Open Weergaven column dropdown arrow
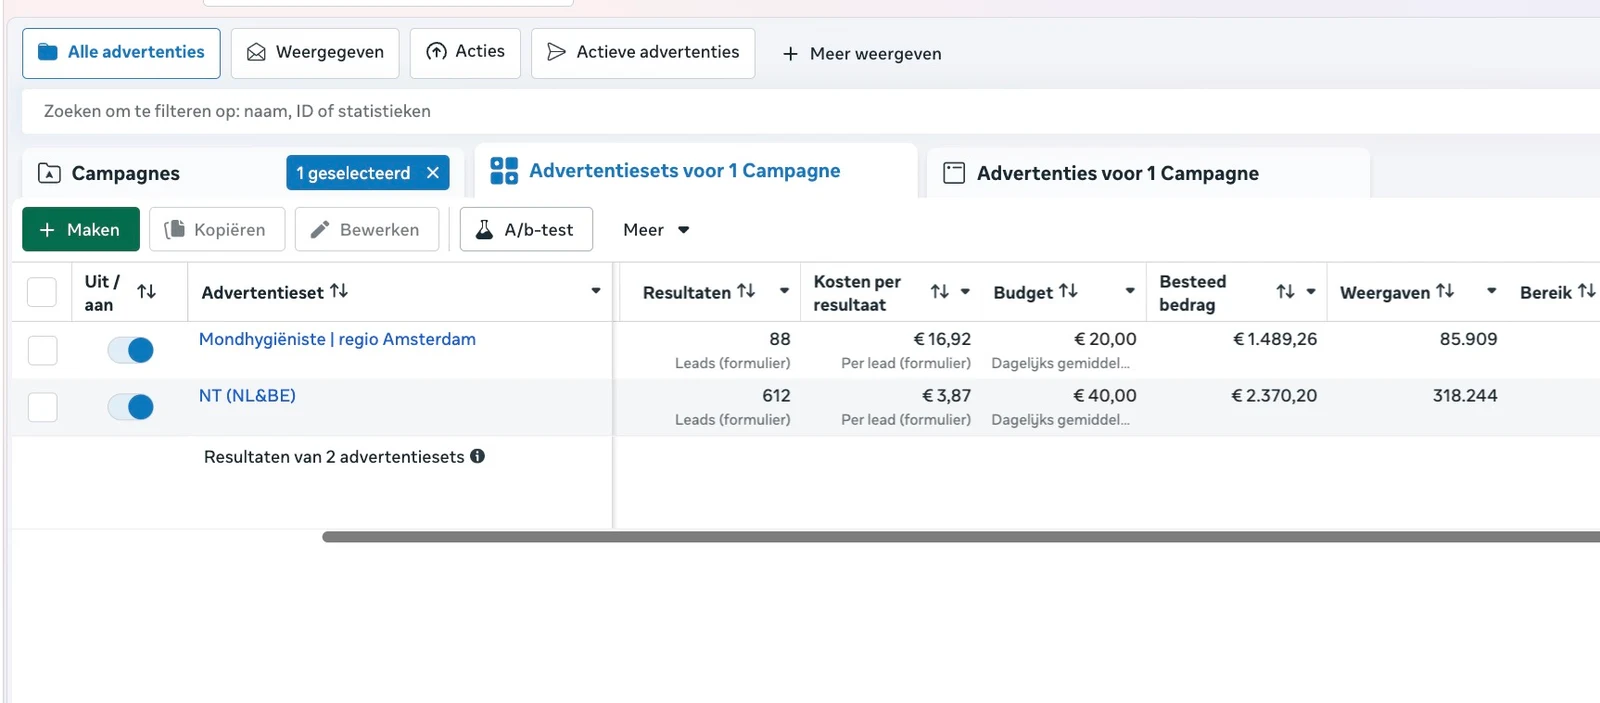 coord(1492,291)
